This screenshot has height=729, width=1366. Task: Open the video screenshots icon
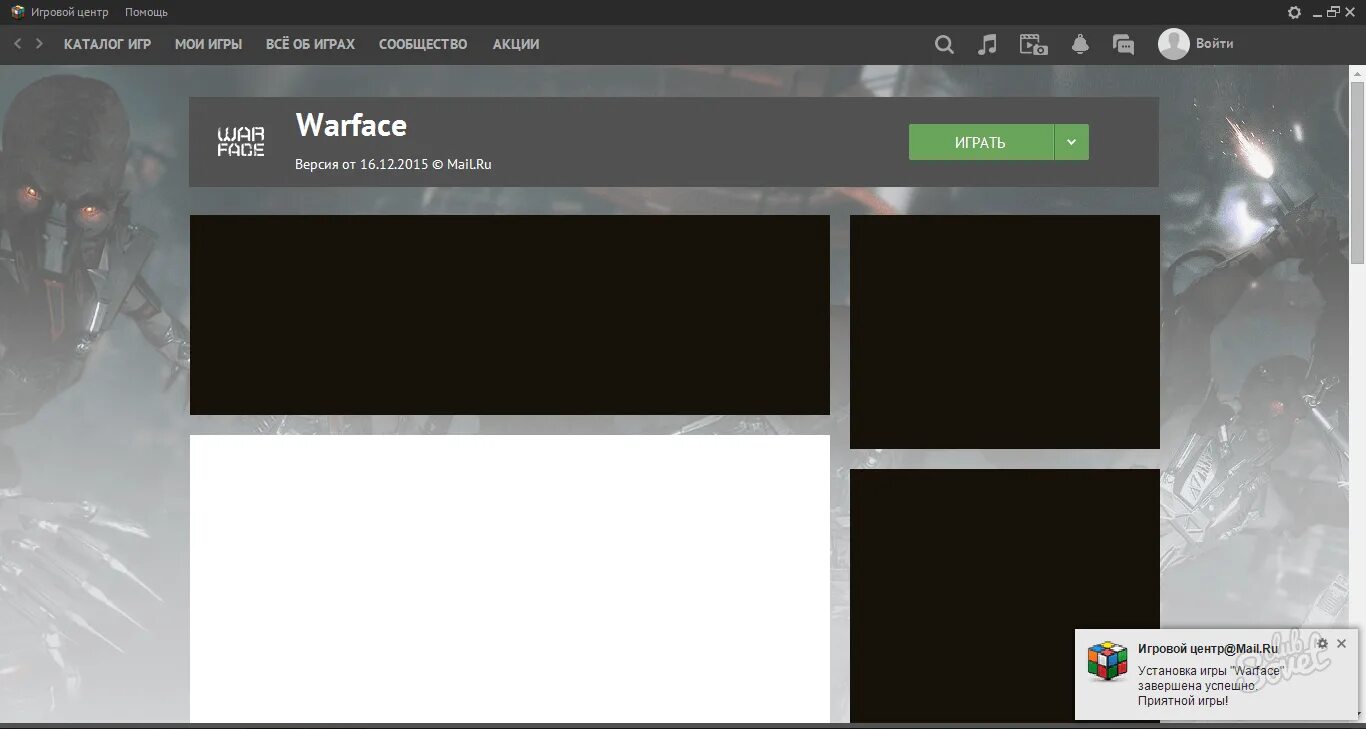click(1033, 44)
